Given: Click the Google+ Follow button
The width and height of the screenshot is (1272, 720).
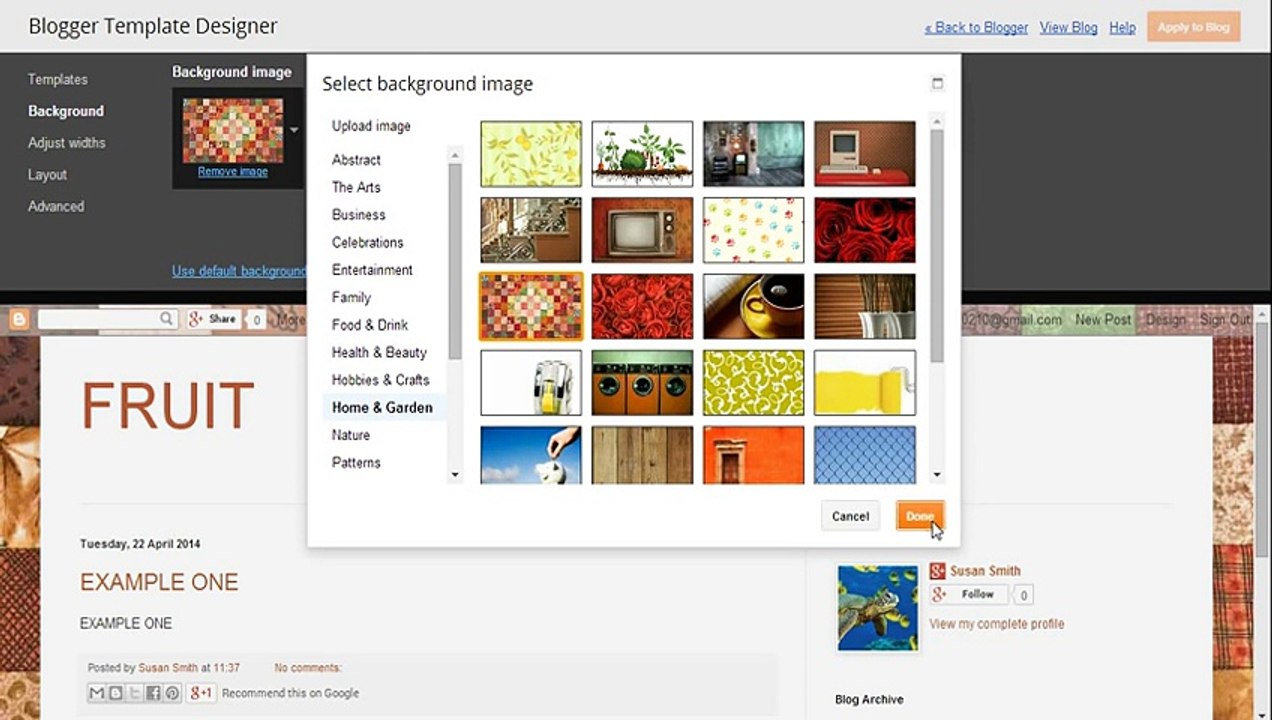Looking at the screenshot, I should tap(969, 595).
